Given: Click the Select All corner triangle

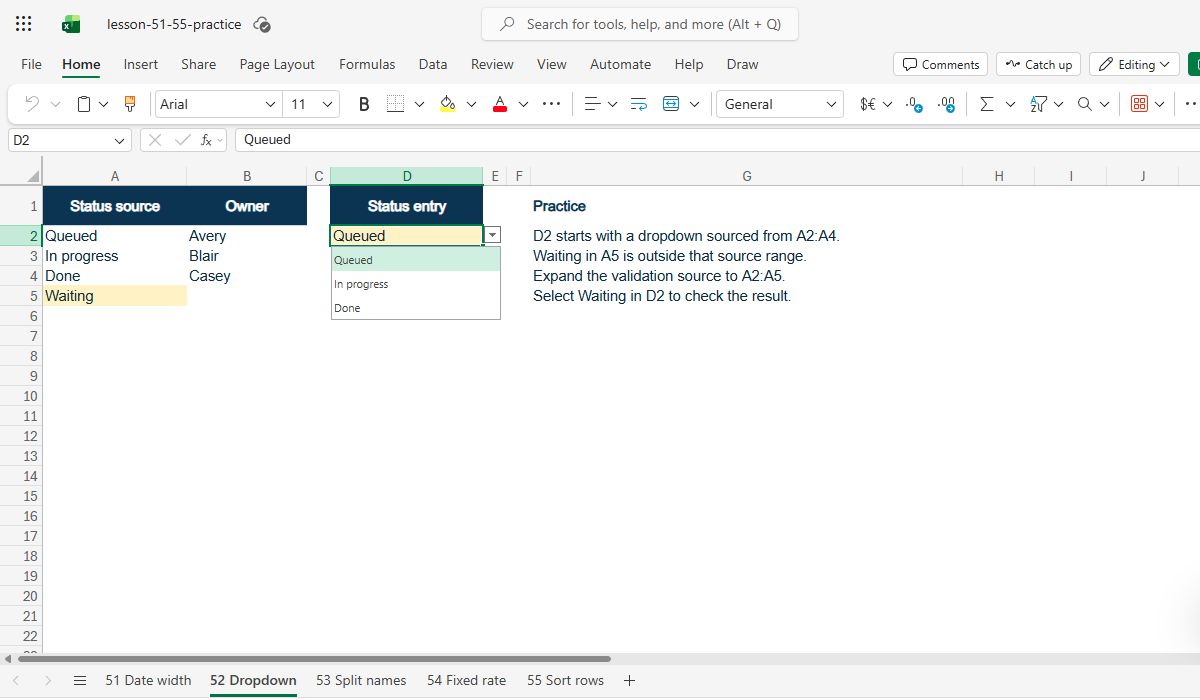Looking at the screenshot, I should click(33, 176).
